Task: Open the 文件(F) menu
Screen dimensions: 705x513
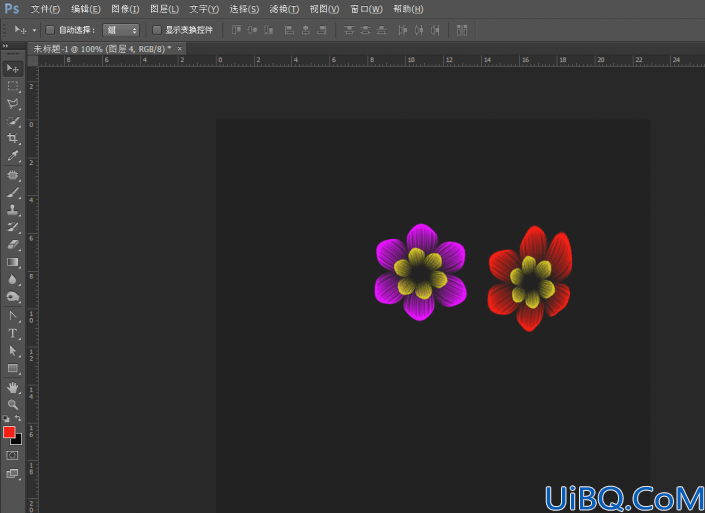Action: click(45, 9)
